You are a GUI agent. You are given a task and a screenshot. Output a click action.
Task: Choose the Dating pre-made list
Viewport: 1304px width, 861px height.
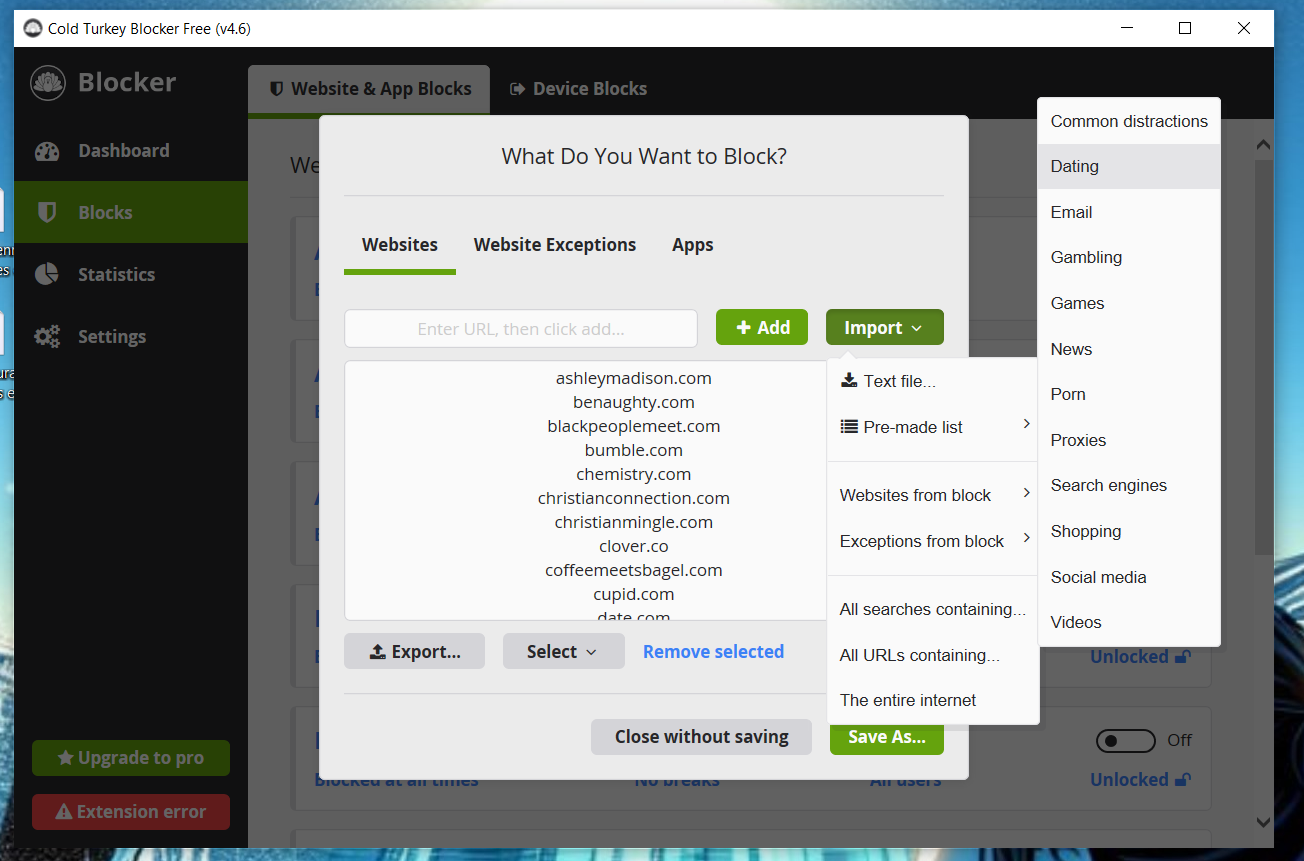coord(1129,166)
